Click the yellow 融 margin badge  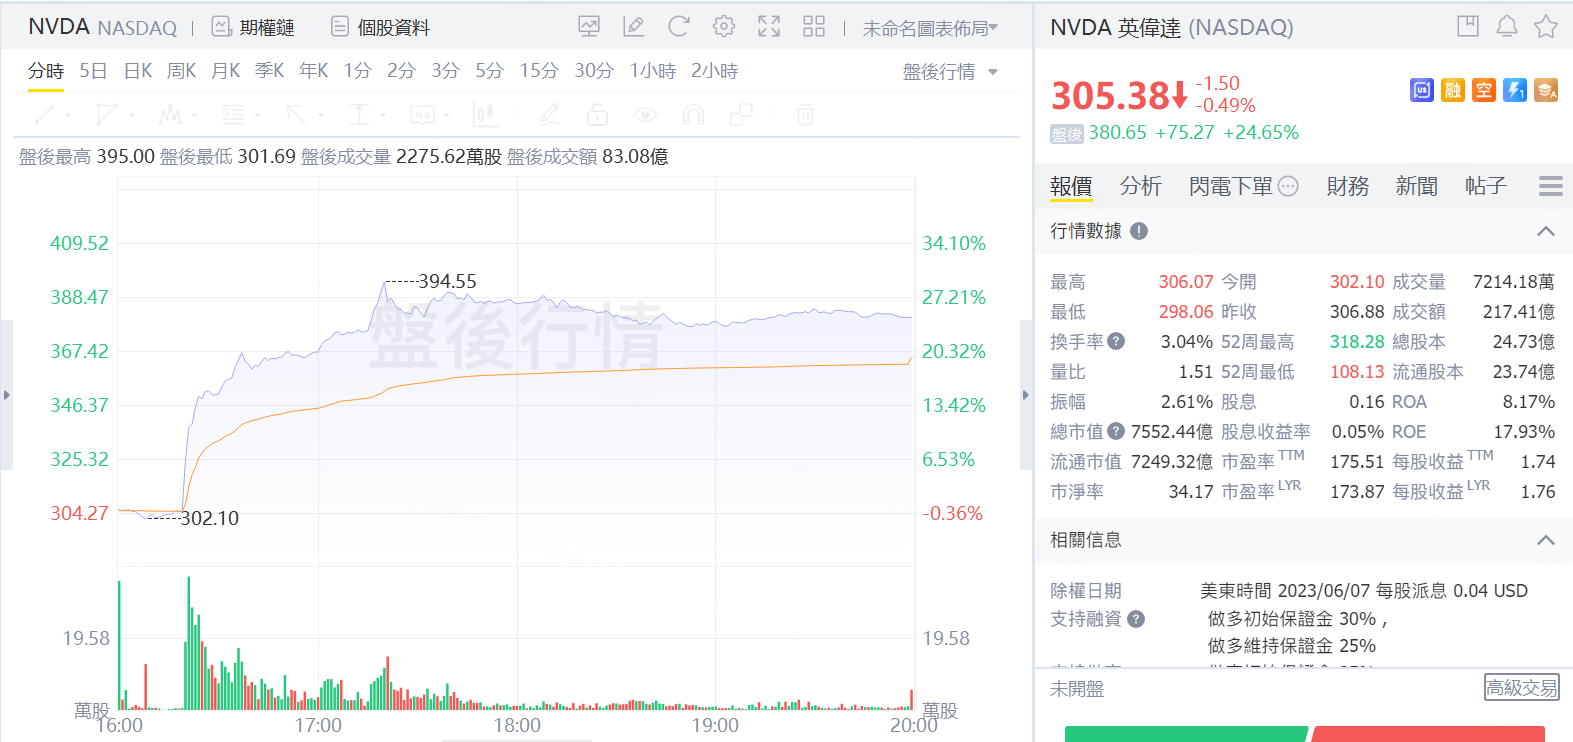[1453, 91]
